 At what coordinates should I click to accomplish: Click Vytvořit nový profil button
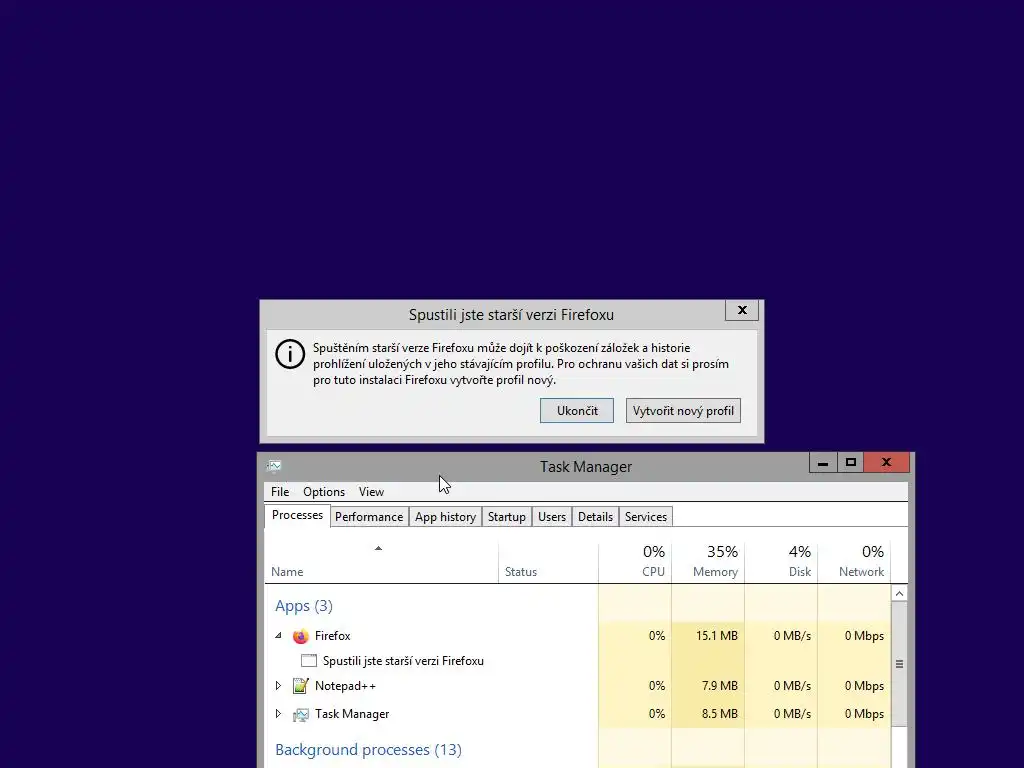pyautogui.click(x=683, y=411)
